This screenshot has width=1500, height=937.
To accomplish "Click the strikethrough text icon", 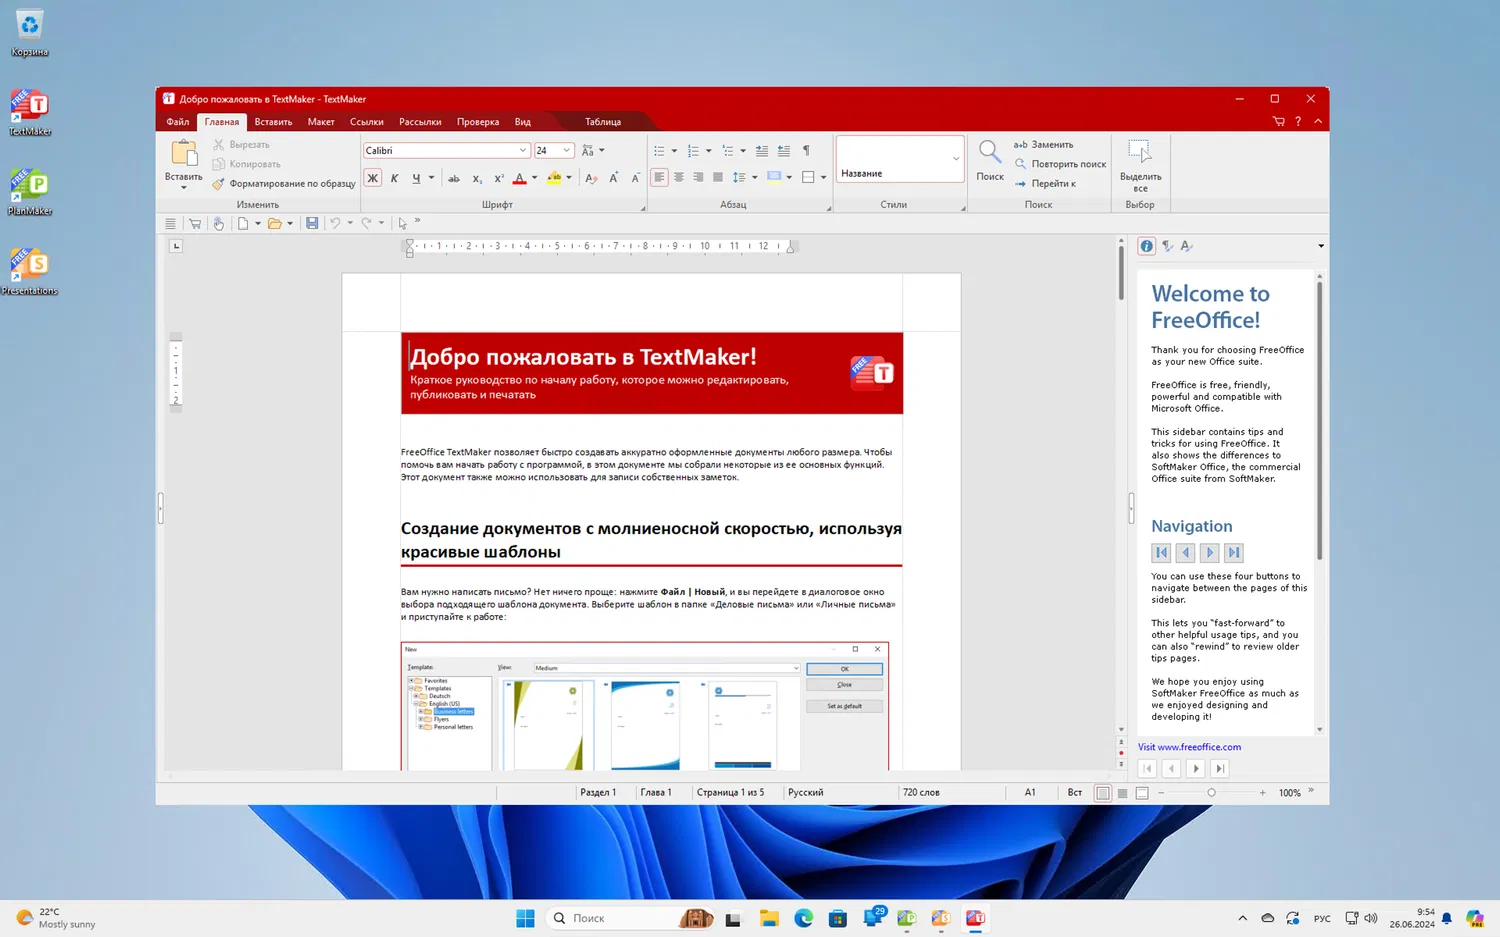I will pyautogui.click(x=454, y=179).
